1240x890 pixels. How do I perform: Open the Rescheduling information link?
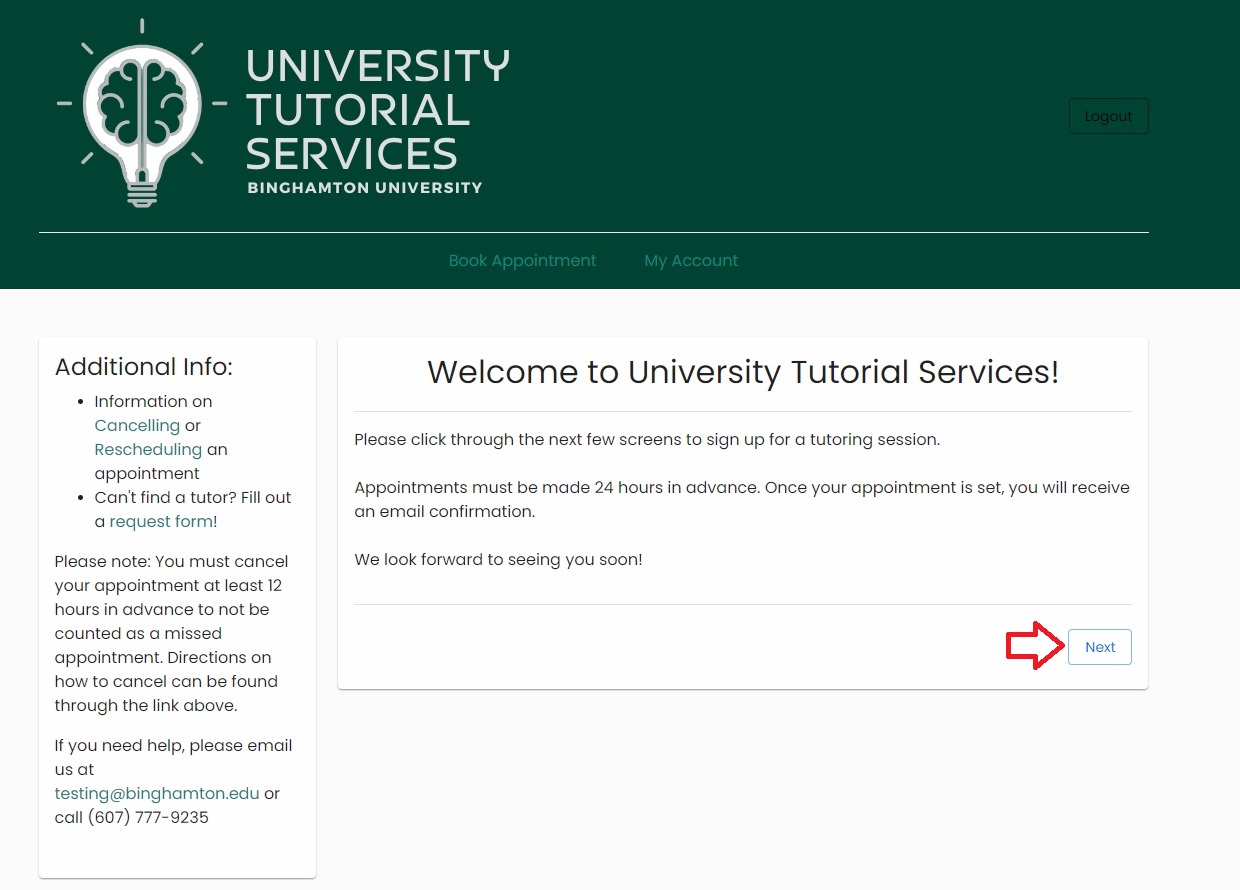148,449
